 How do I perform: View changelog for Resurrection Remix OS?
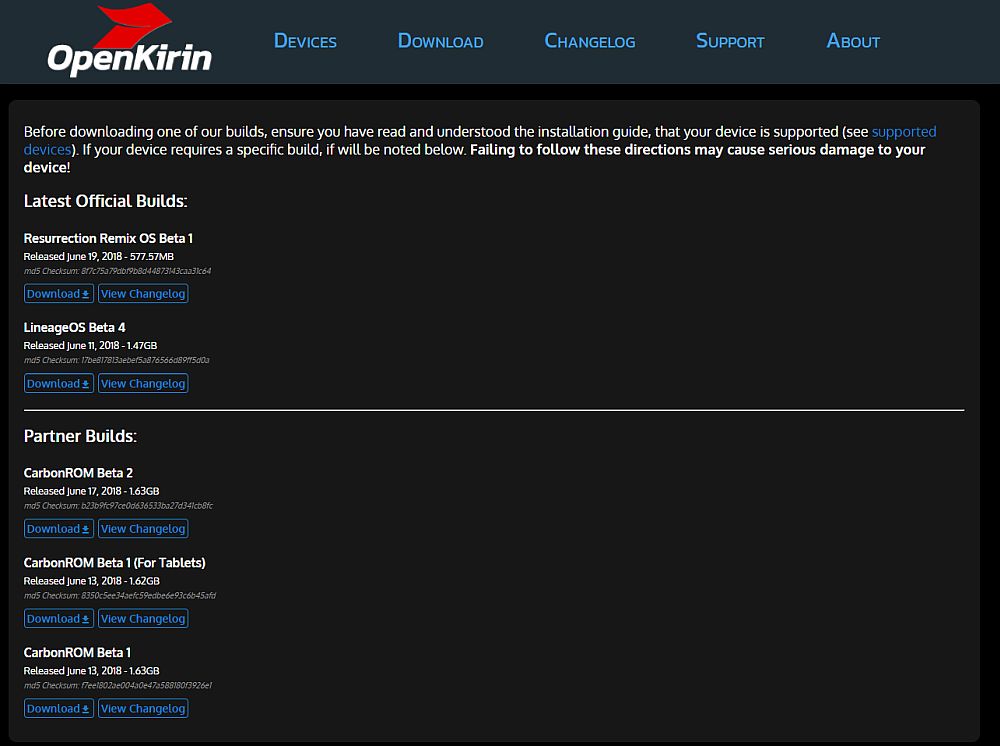143,294
